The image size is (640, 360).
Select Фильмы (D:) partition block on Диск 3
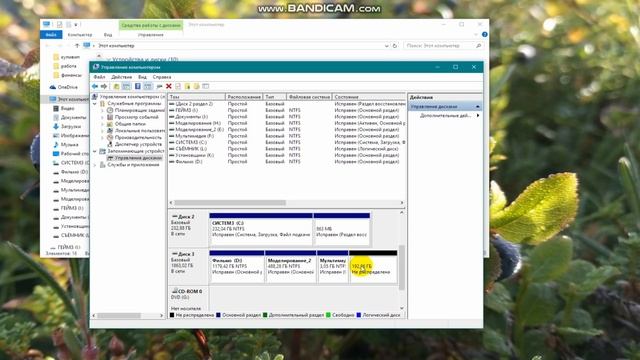click(237, 267)
